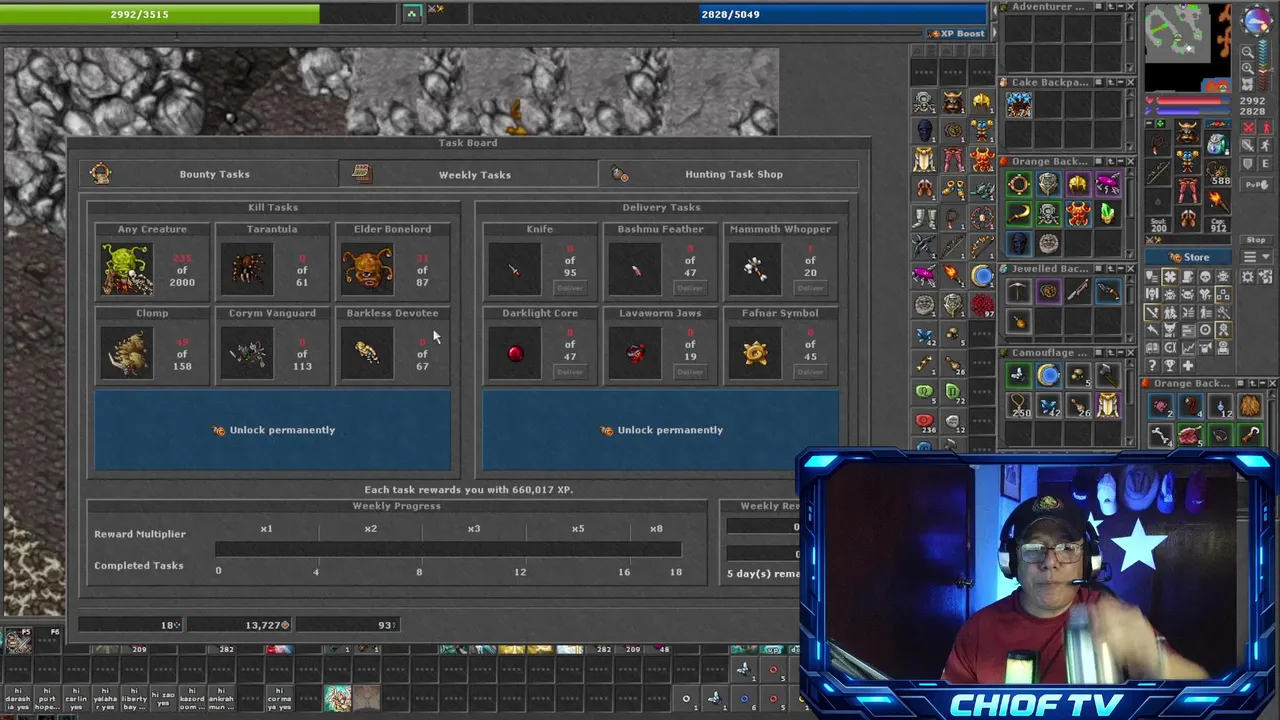The image size is (1280, 720).
Task: Expand the right arrow beside XP Boost
Action: click(995, 32)
